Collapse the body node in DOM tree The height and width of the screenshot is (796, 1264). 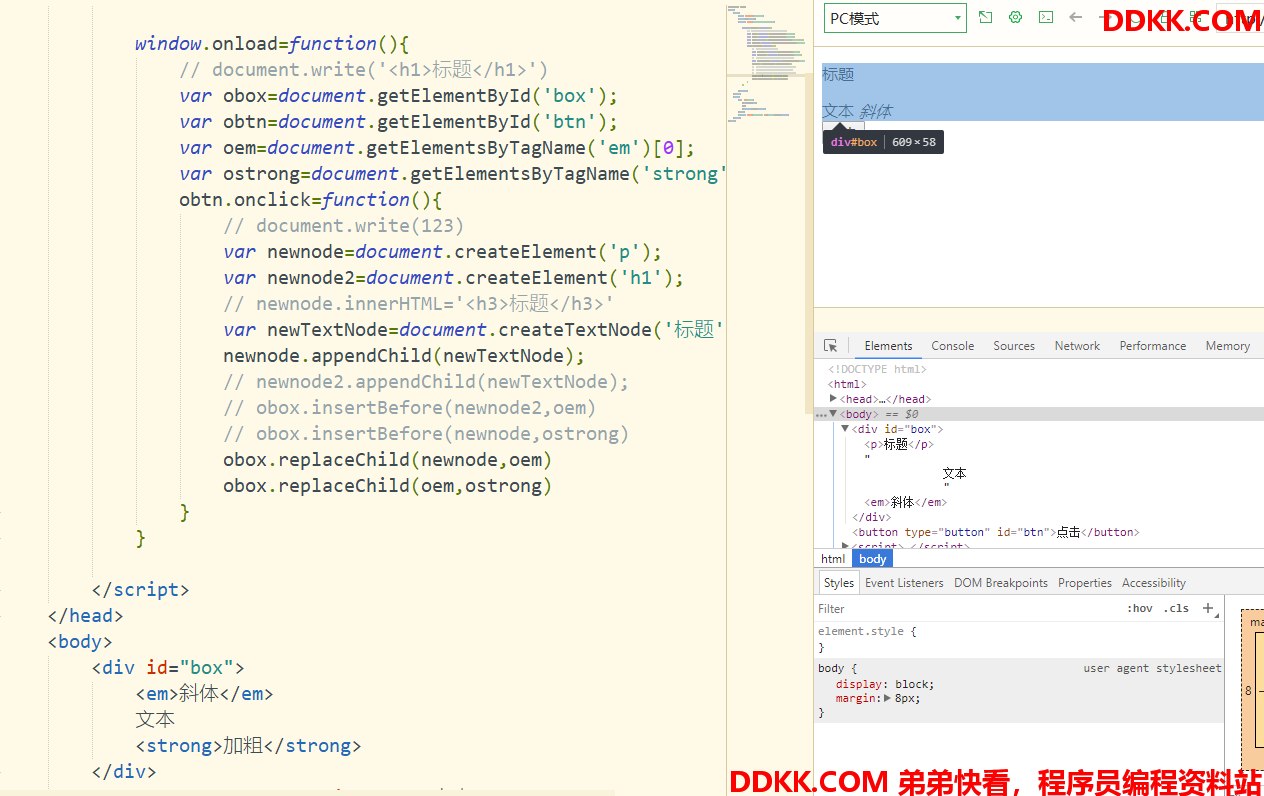[833, 414]
